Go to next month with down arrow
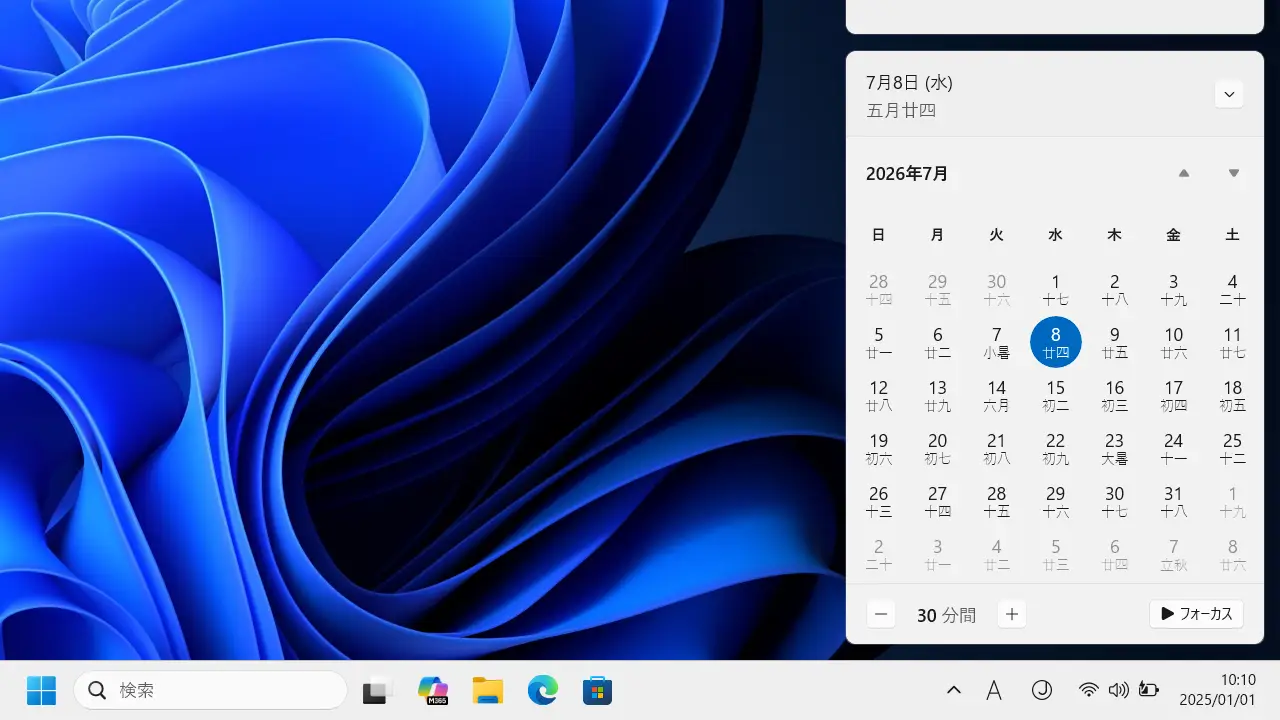 tap(1234, 173)
